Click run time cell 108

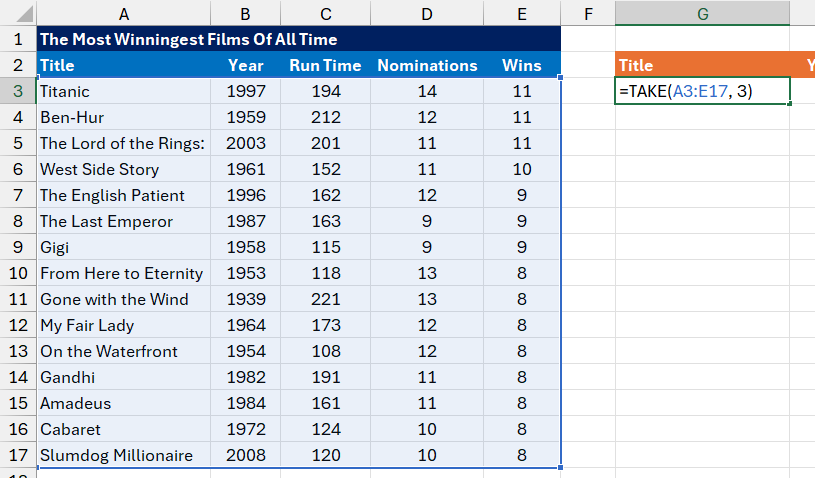326,351
